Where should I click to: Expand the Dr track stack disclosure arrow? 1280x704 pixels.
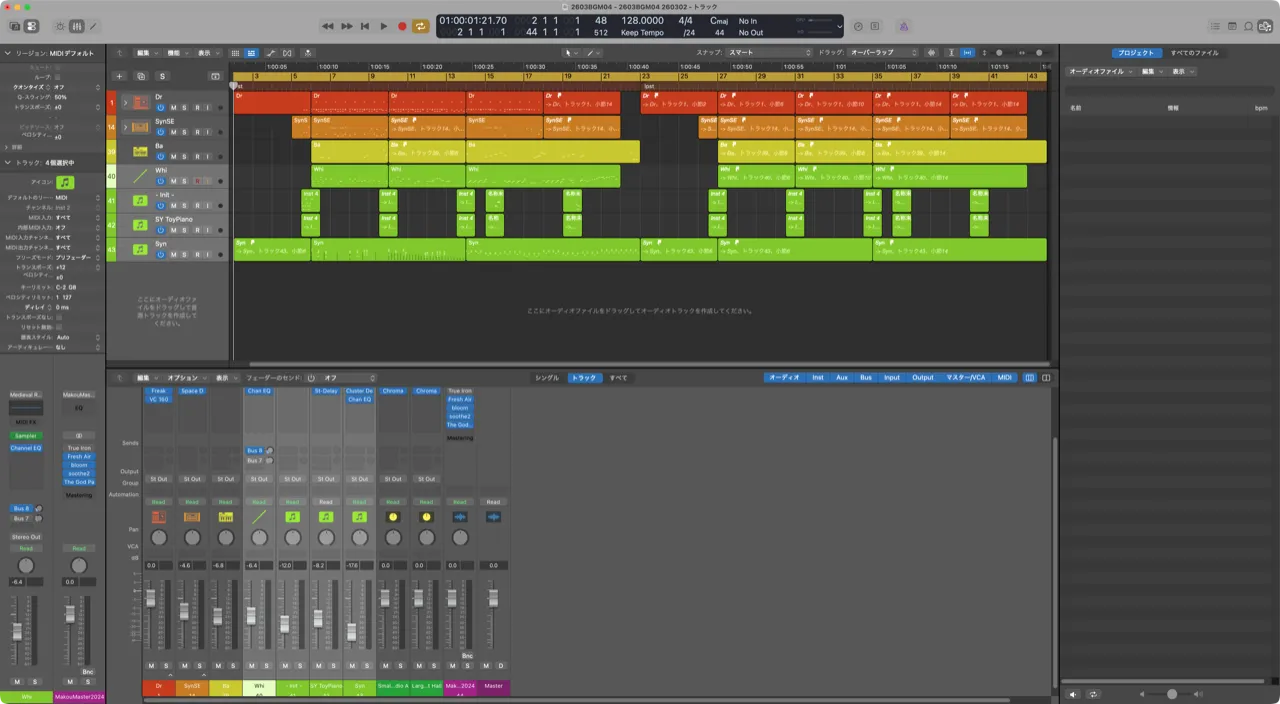(125, 102)
